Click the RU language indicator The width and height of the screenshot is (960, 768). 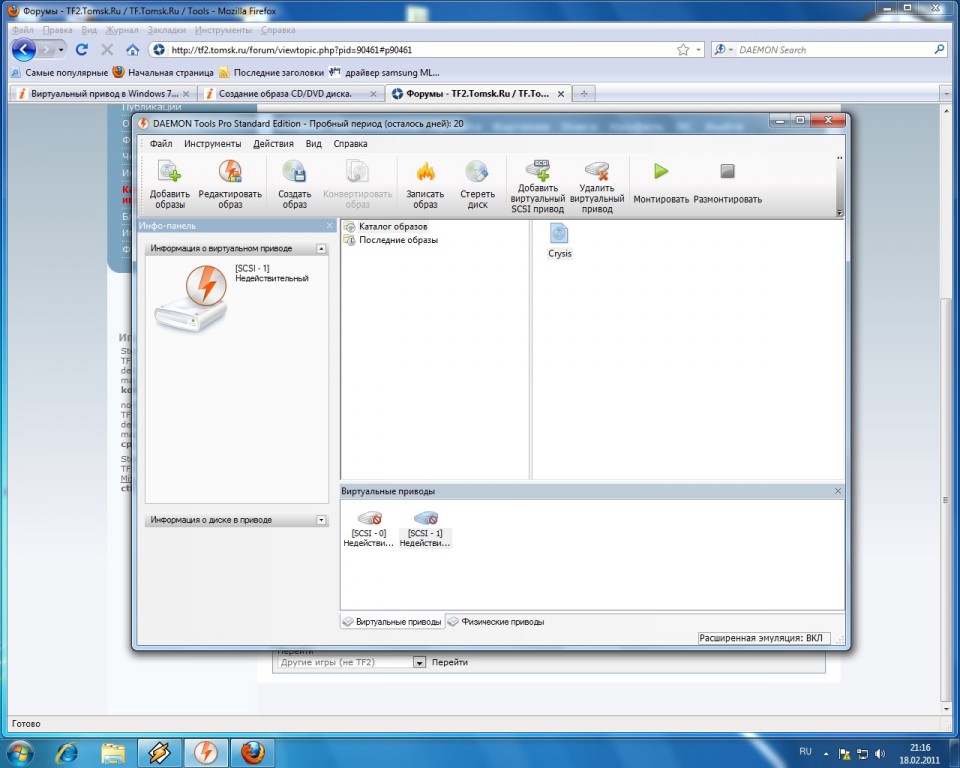(805, 751)
